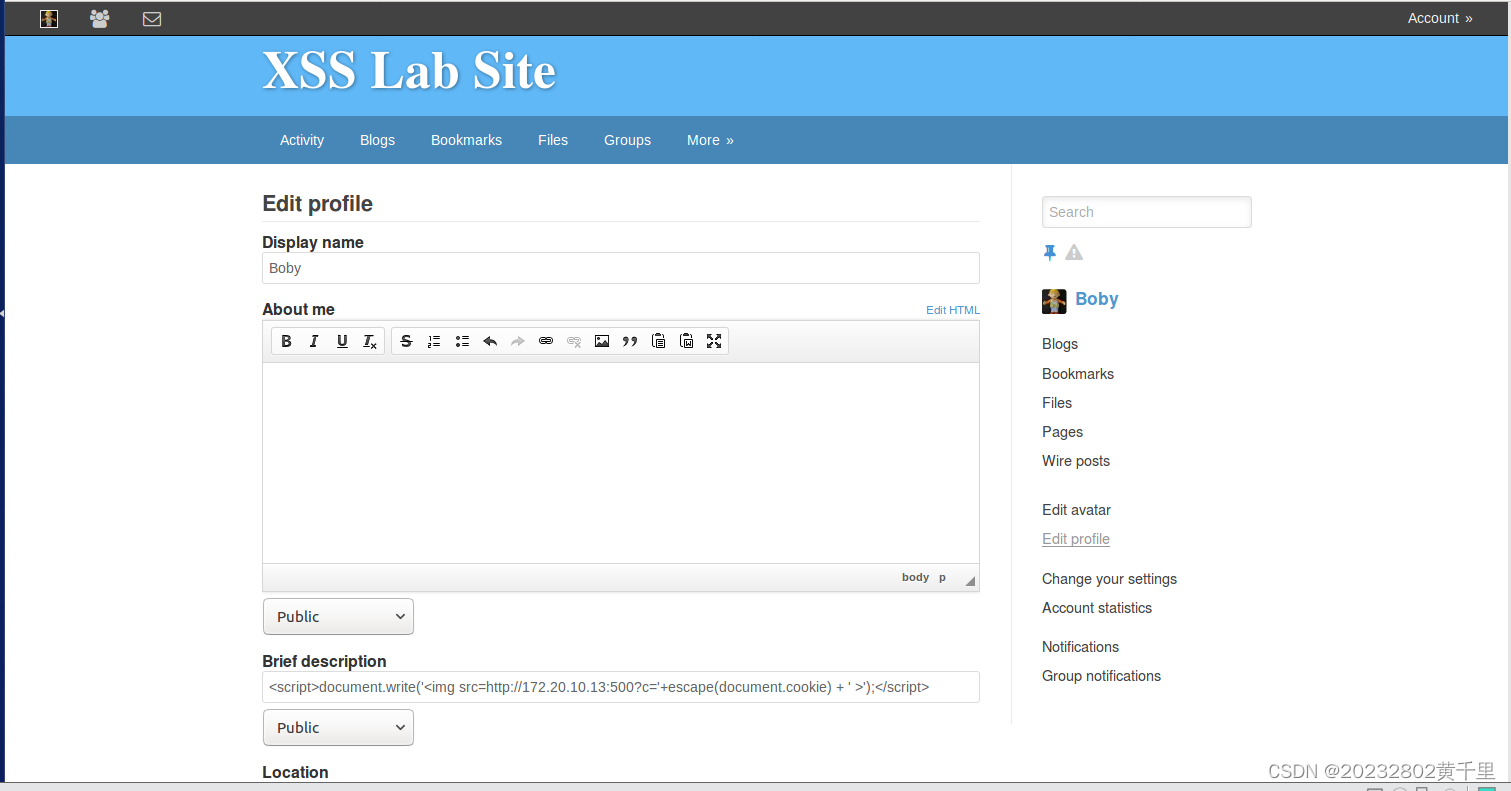Viewport: 1511px width, 791px height.
Task: Click the user avatar icon in top bar
Action: pyautogui.click(x=49, y=18)
